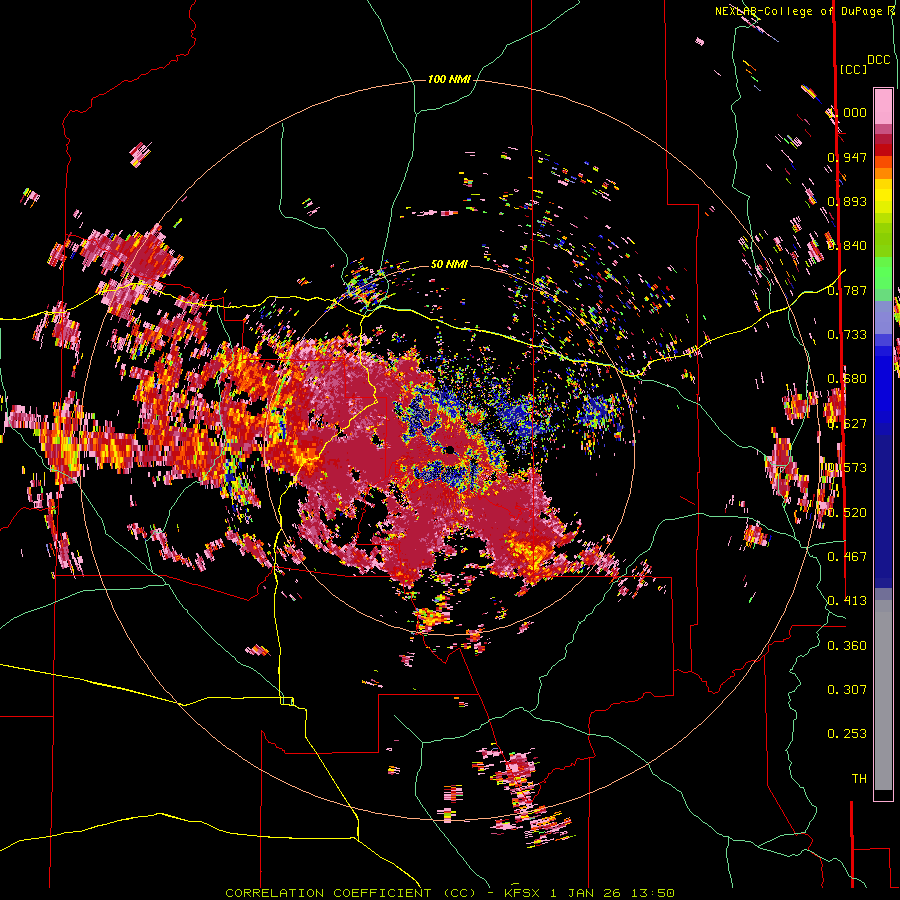
Task: Click the [CC] legend label
Action: click(x=853, y=69)
